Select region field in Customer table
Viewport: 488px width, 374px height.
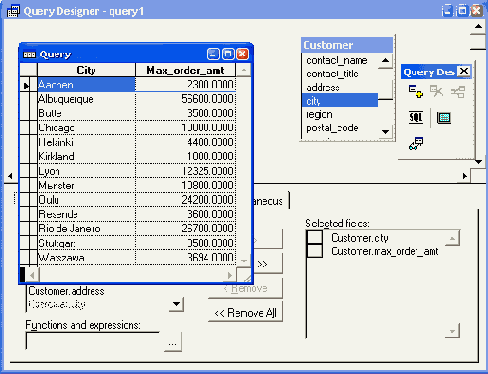point(319,114)
